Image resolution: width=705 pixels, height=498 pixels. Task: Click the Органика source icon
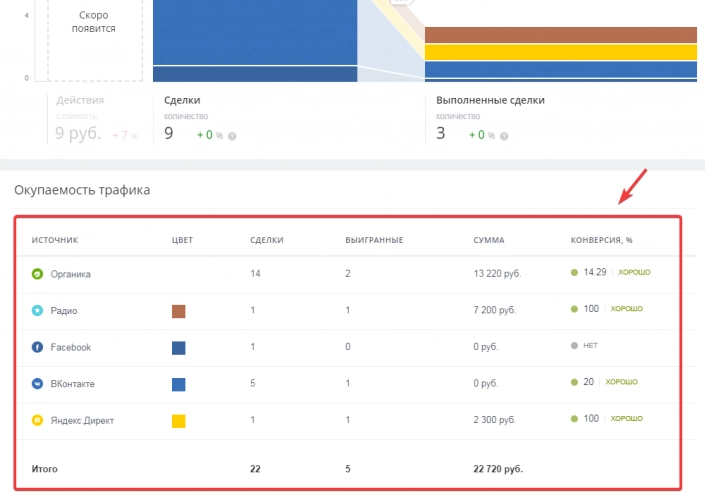tap(37, 272)
